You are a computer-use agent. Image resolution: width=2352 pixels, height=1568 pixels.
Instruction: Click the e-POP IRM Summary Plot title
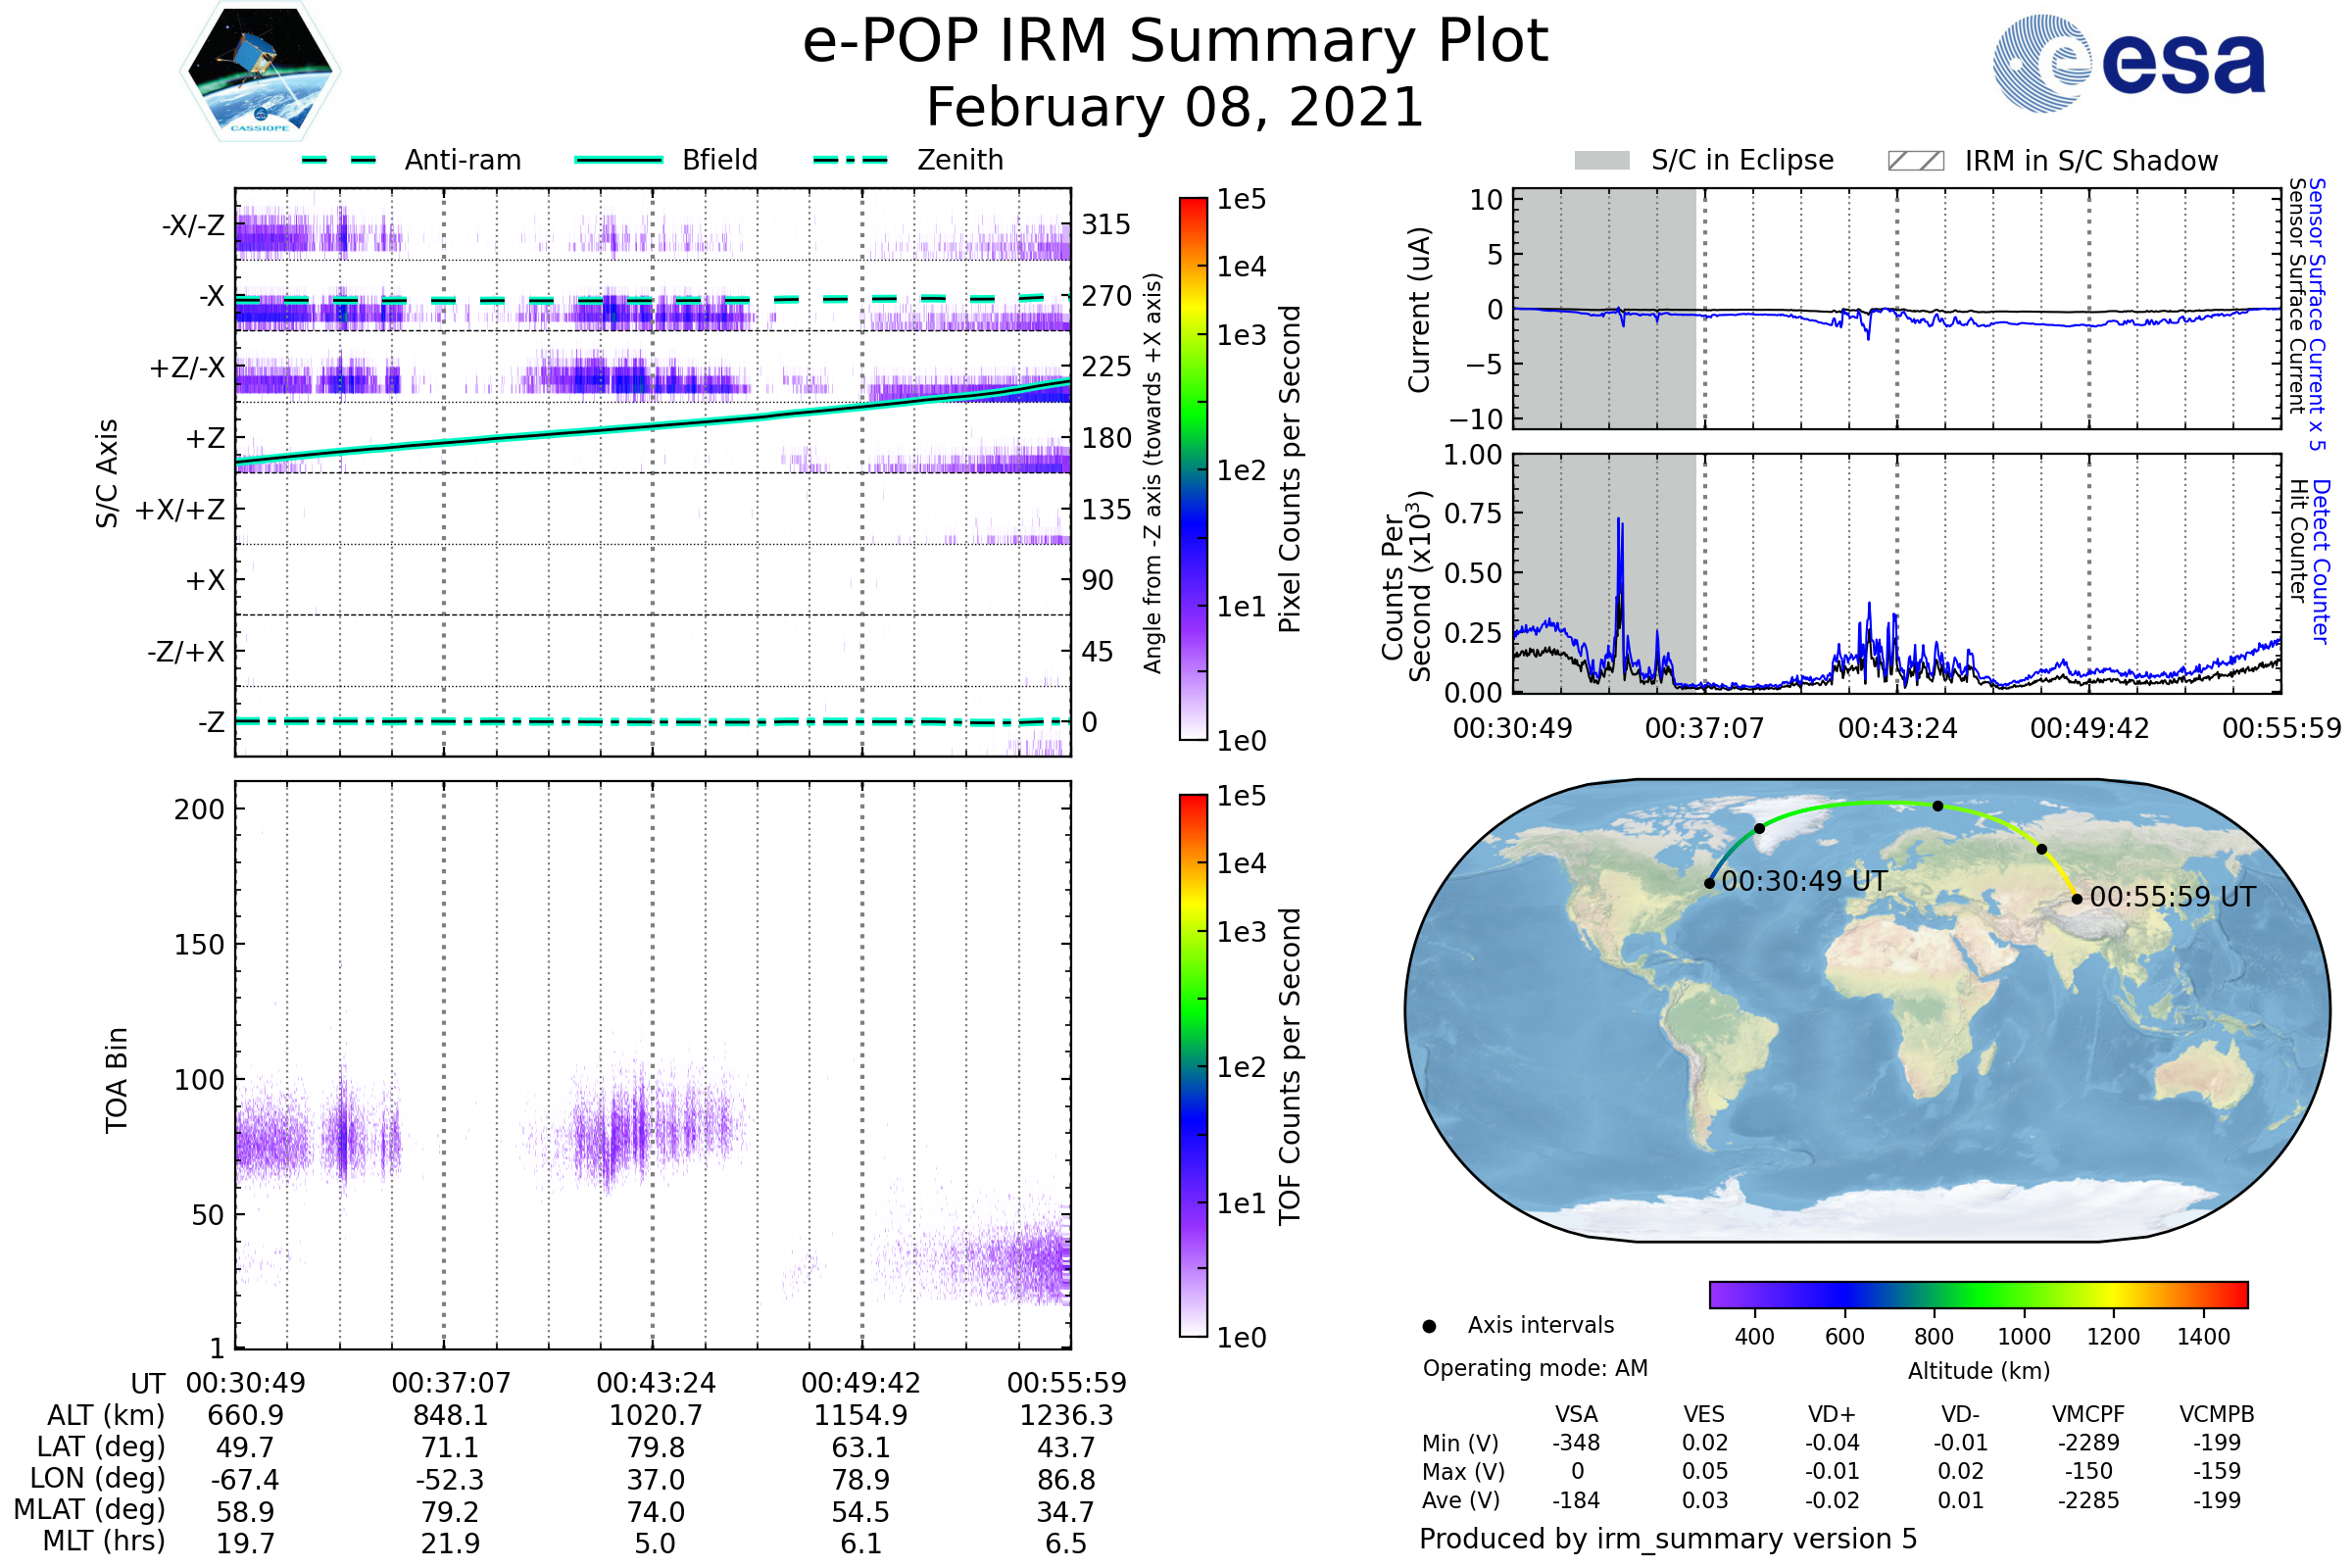coord(1175,42)
